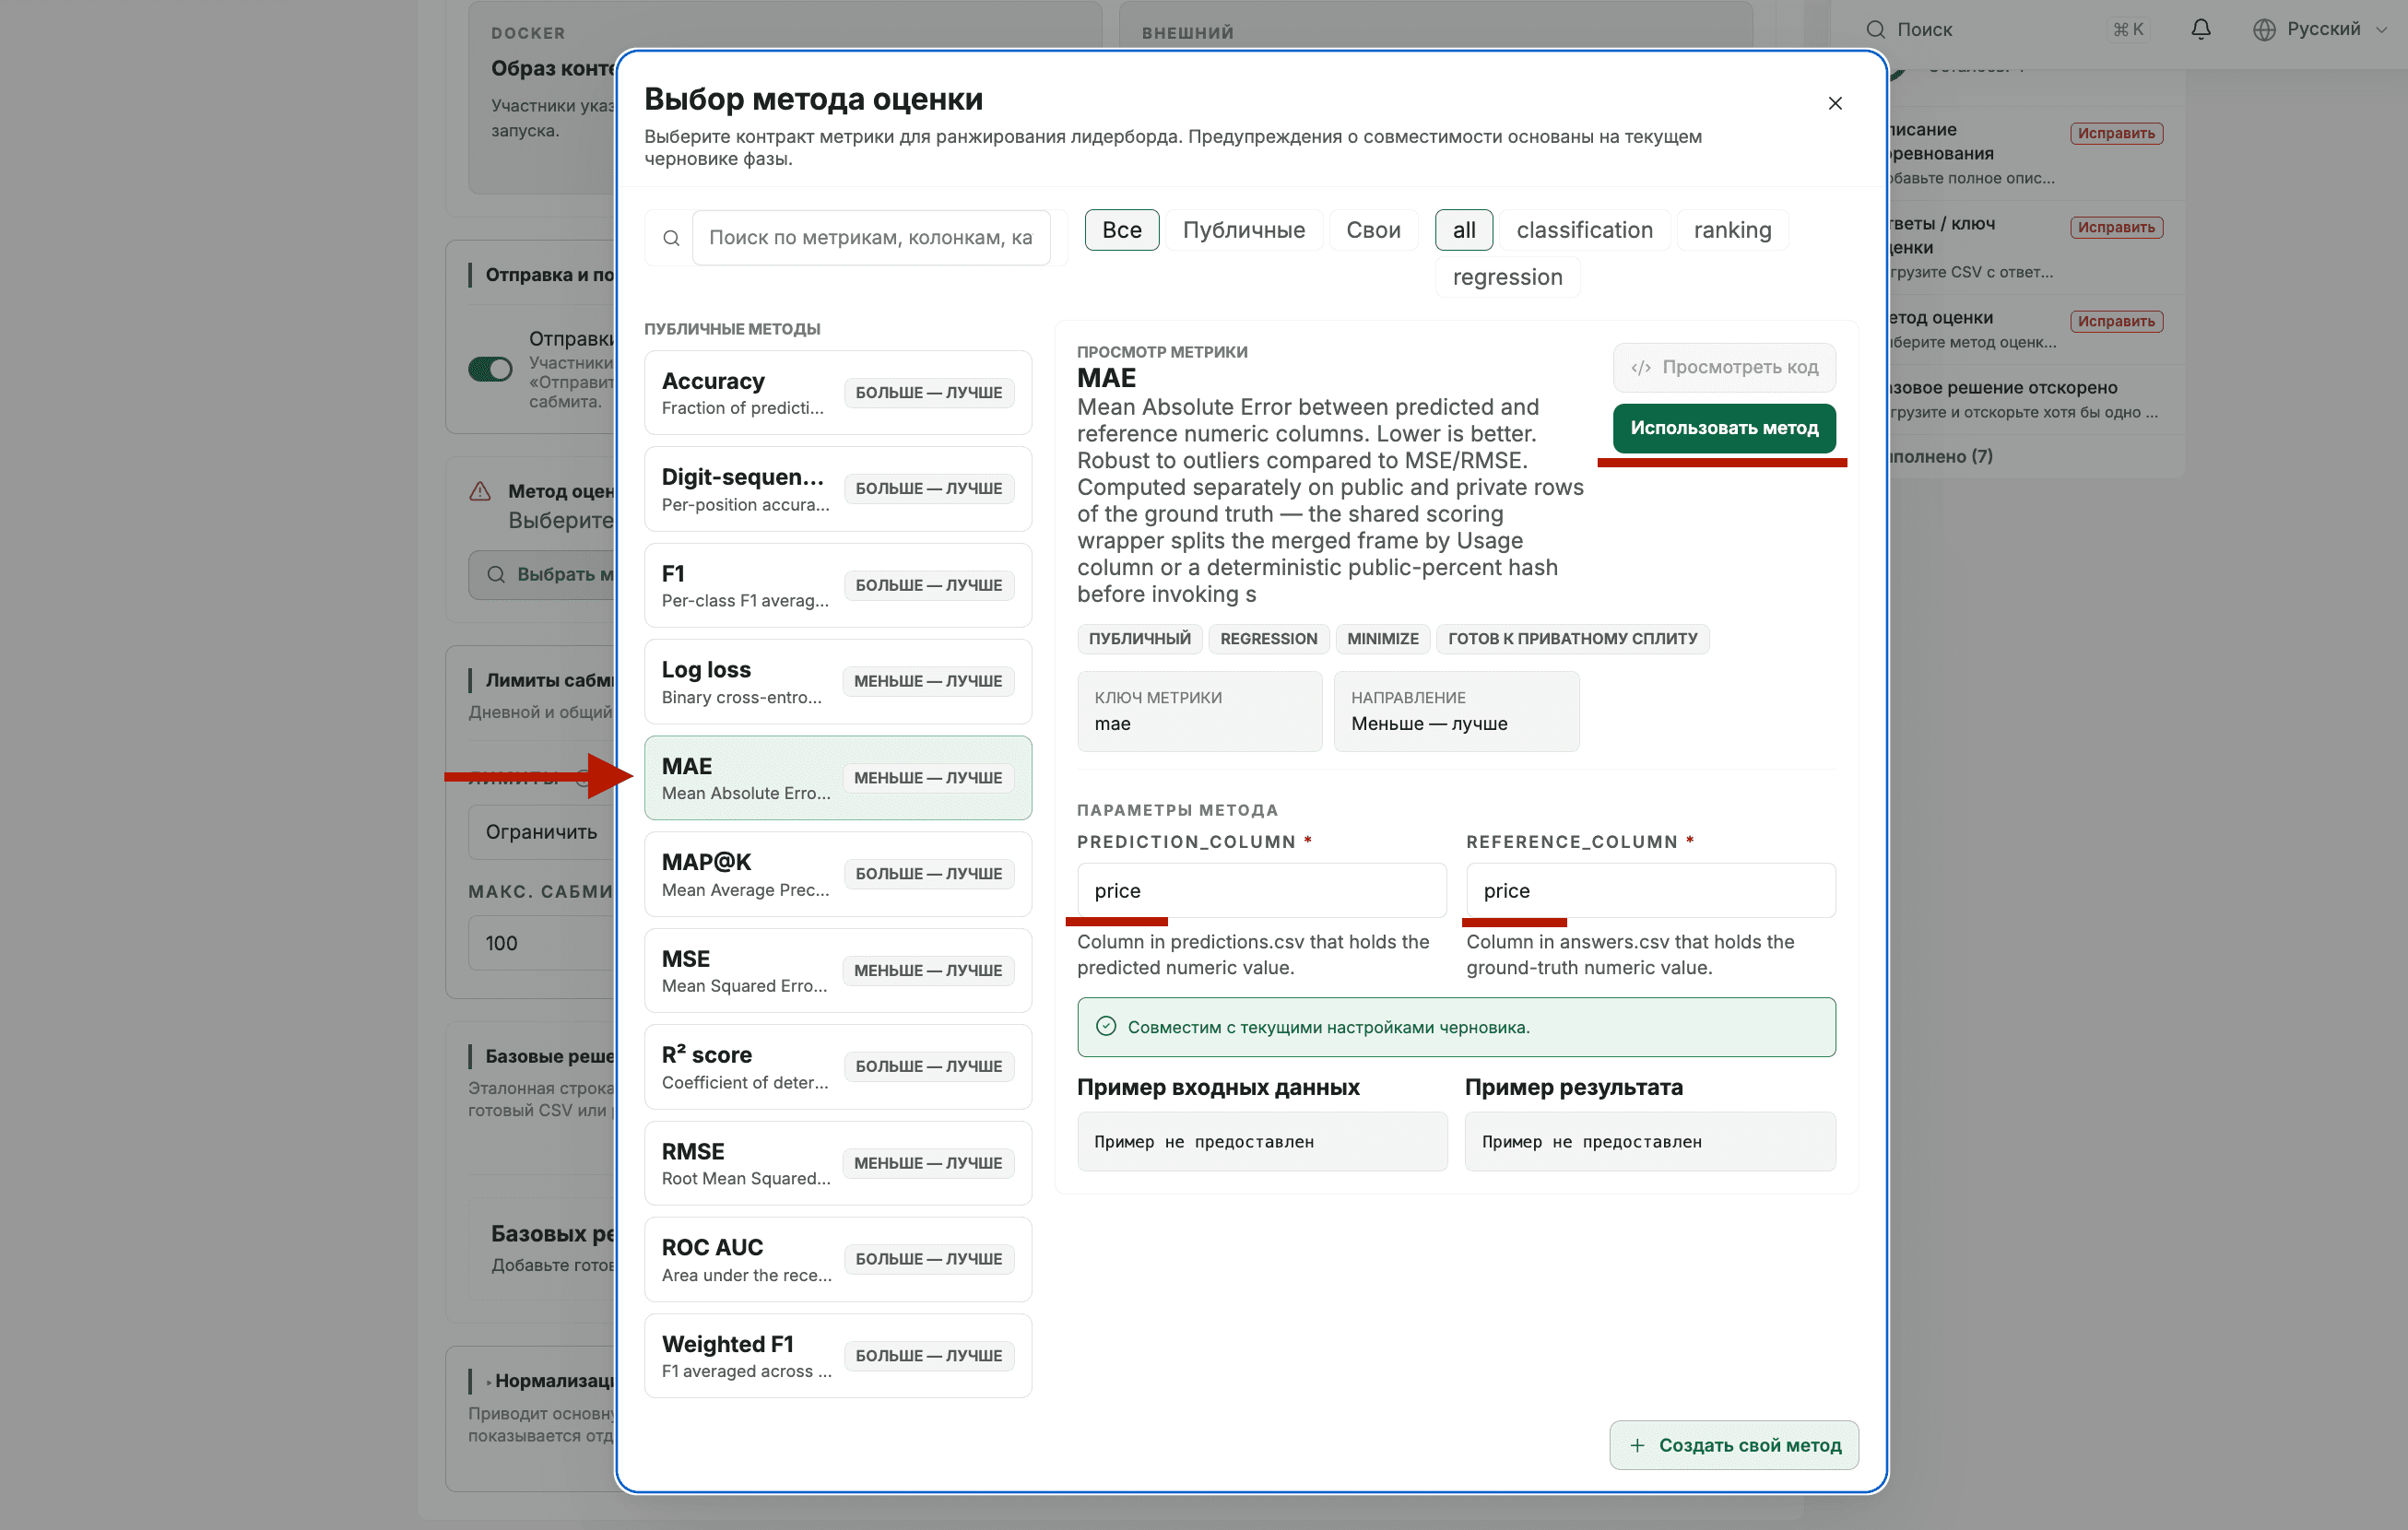2408x1530 pixels.
Task: Click the max submissions field showing 100
Action: (x=542, y=943)
